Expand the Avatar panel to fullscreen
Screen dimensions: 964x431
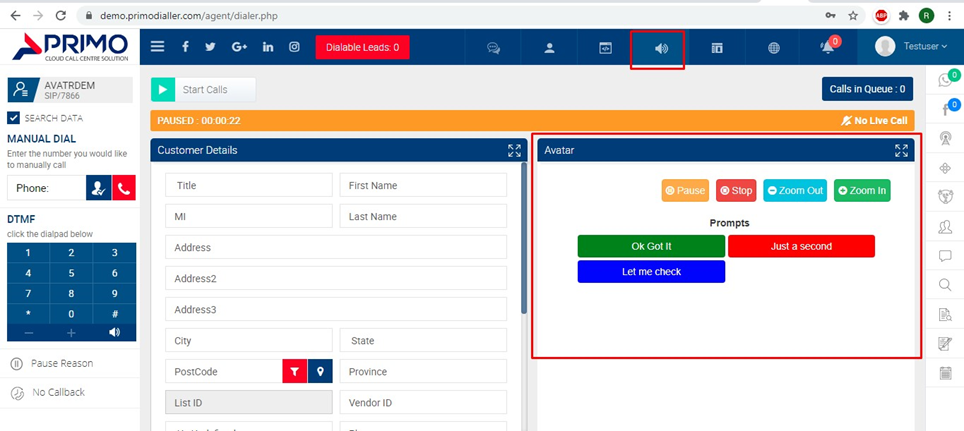tap(901, 150)
